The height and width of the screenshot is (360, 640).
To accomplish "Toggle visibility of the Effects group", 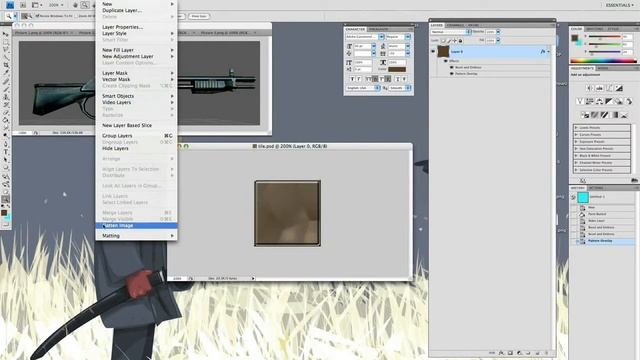I will click(446, 61).
